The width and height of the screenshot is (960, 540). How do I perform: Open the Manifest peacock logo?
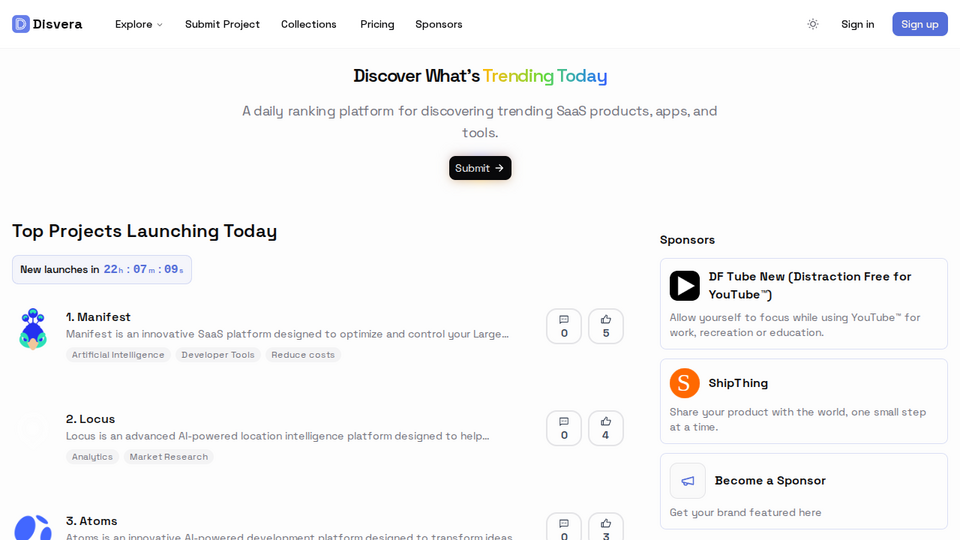tap(33, 329)
